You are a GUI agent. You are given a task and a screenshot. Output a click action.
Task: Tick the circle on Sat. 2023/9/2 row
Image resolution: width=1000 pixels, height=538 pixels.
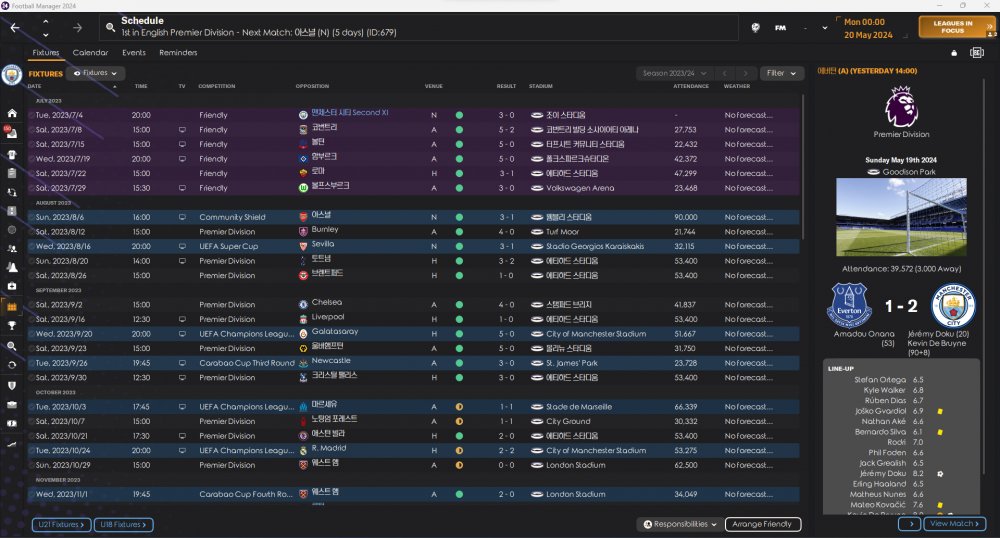click(x=31, y=305)
